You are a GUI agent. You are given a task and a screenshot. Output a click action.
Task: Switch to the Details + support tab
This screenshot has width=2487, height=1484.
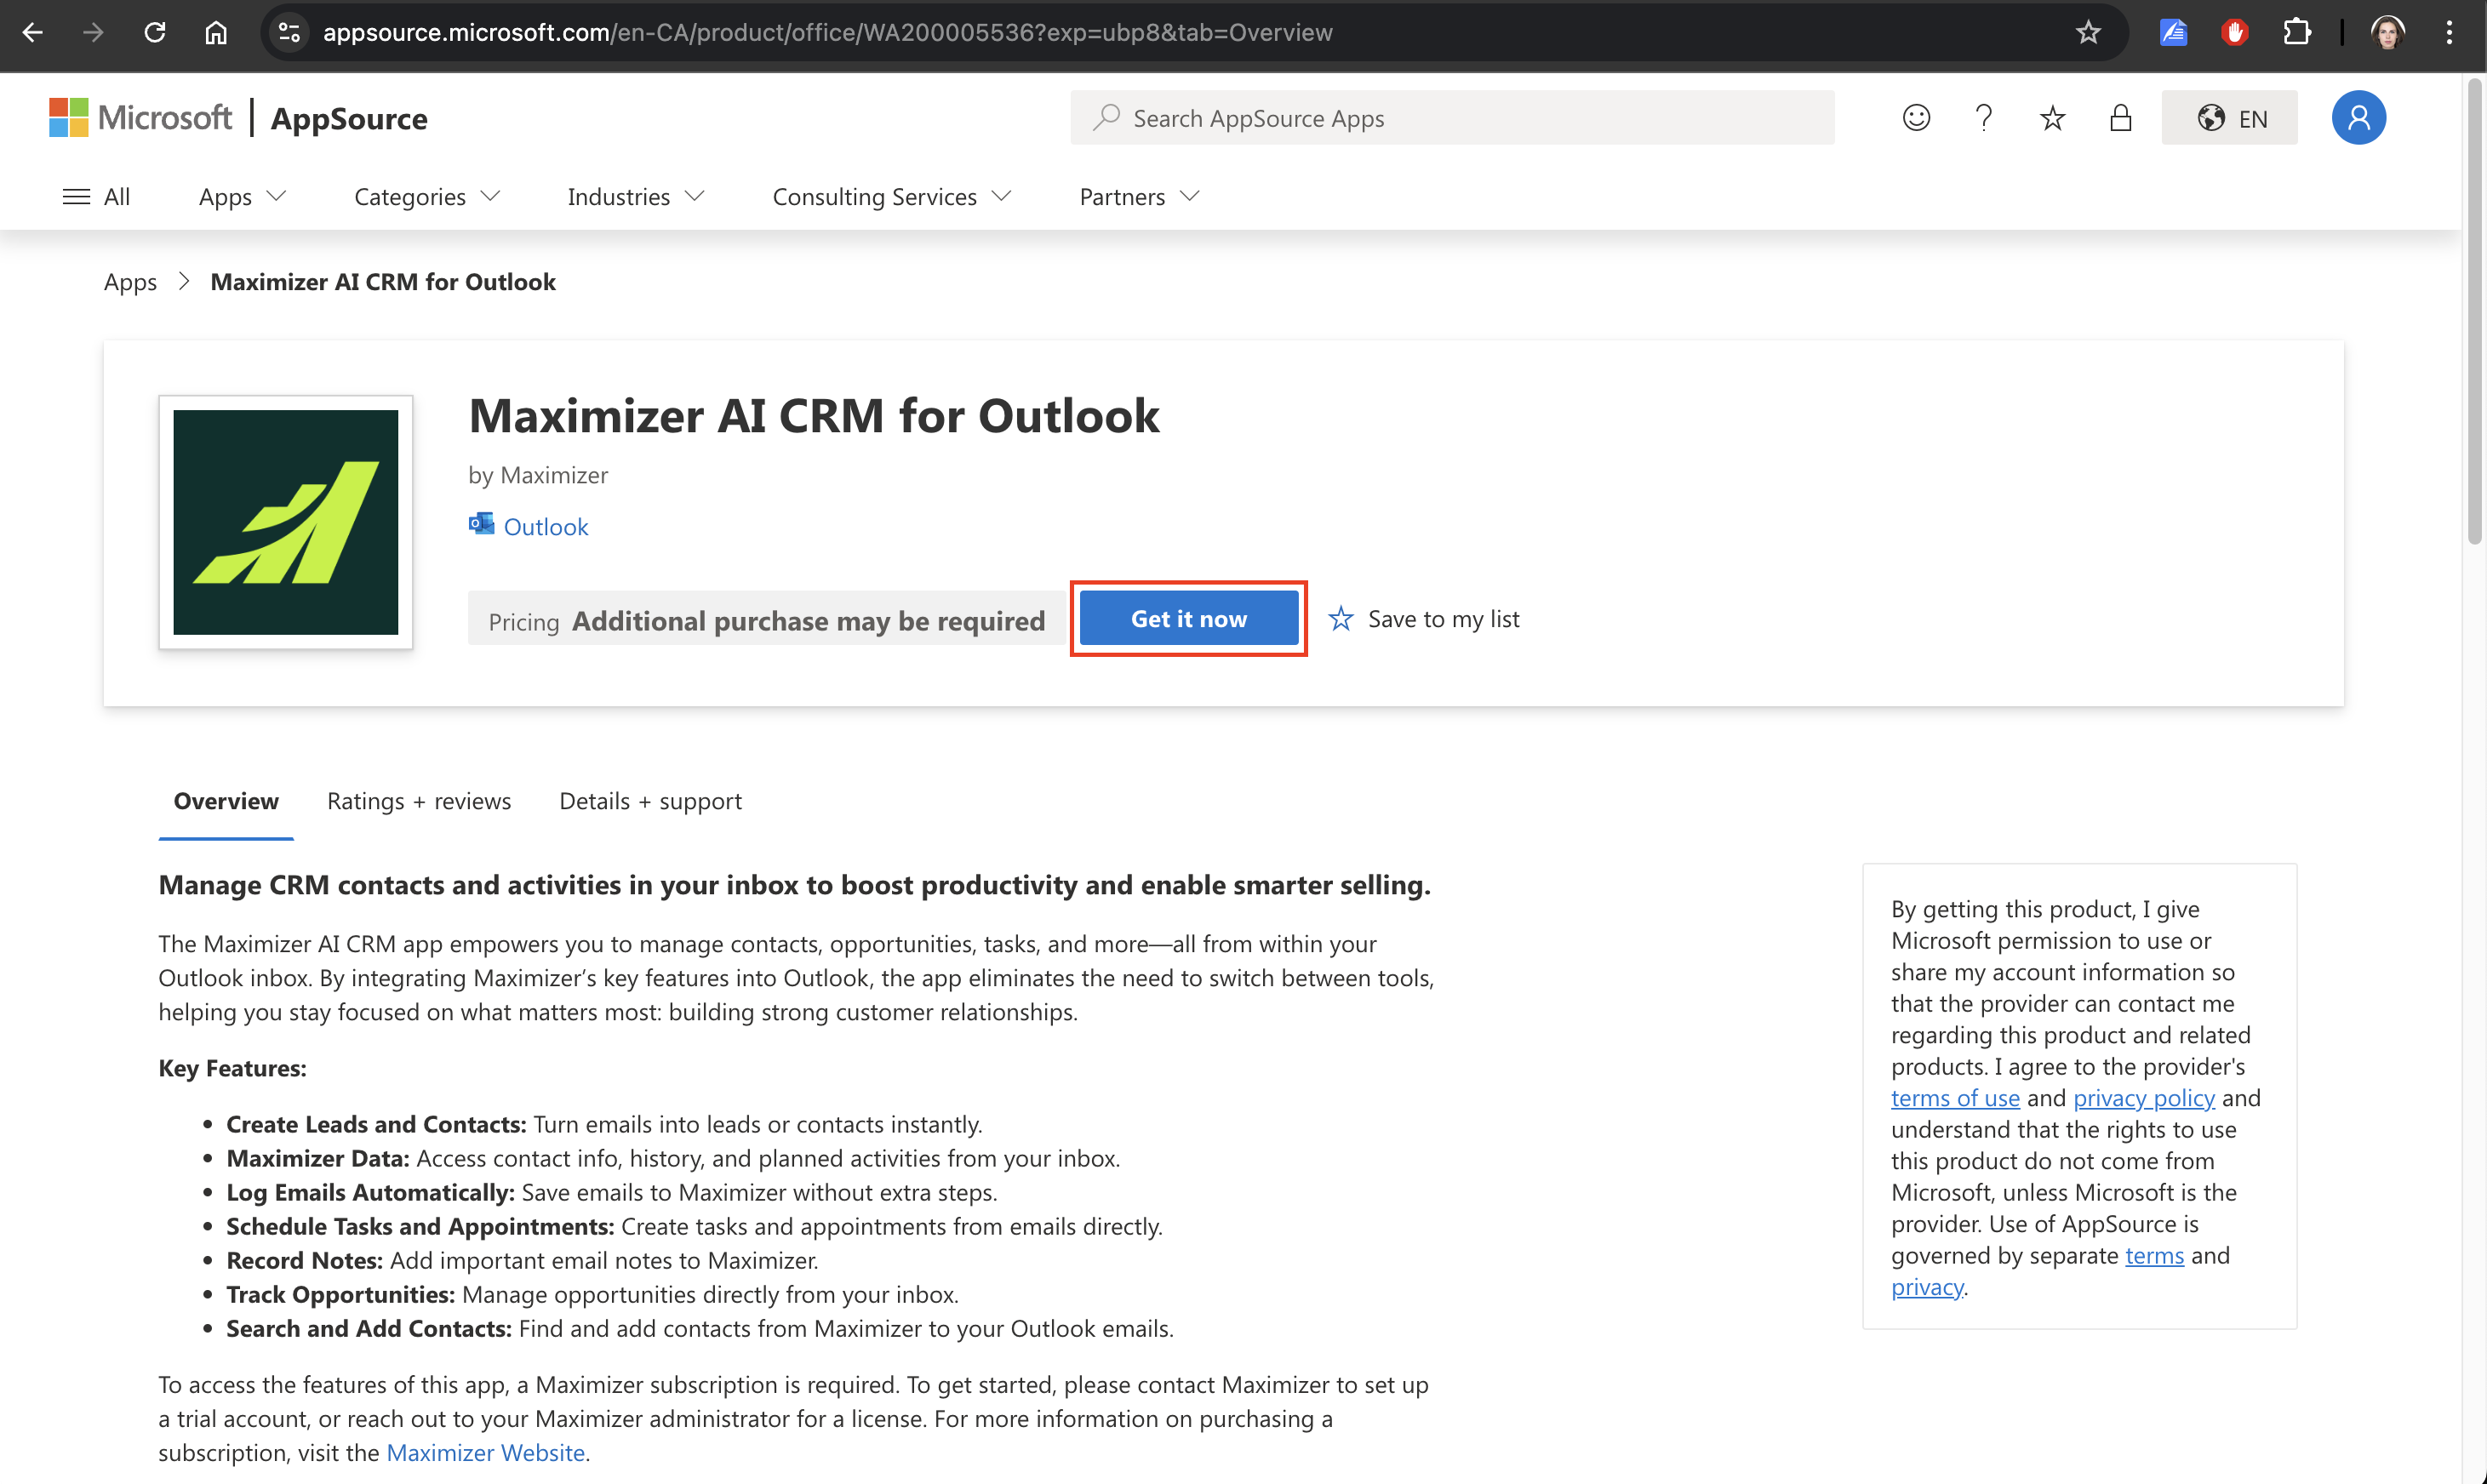coord(650,801)
